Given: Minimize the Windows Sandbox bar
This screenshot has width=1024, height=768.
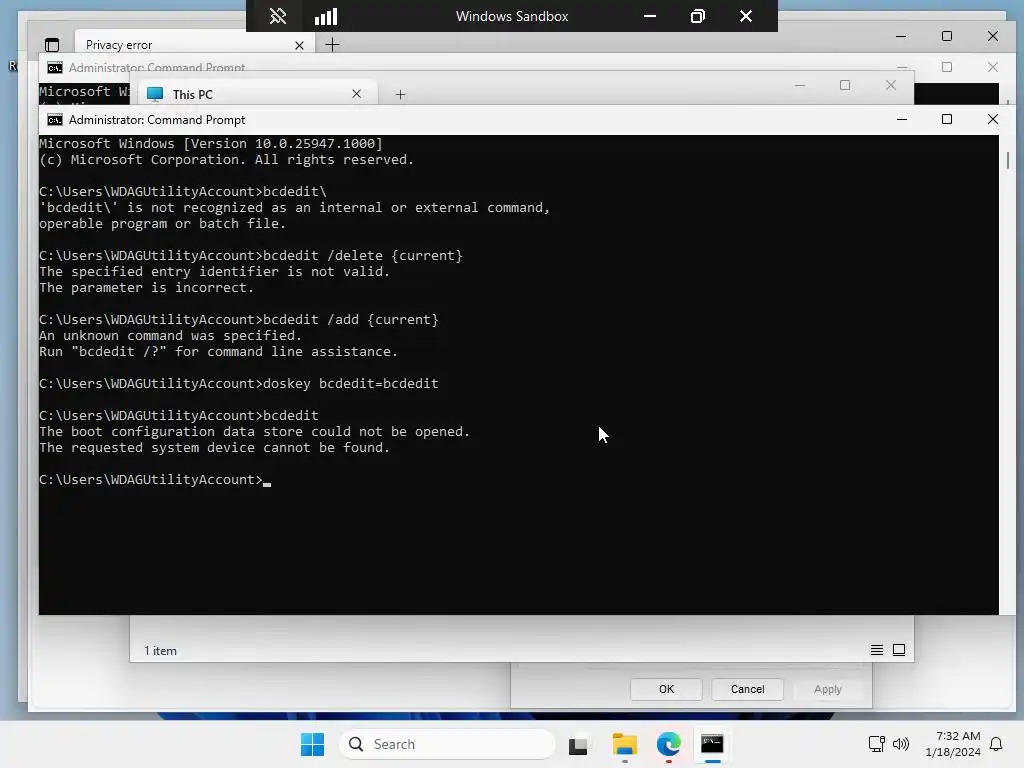Looking at the screenshot, I should tap(650, 16).
